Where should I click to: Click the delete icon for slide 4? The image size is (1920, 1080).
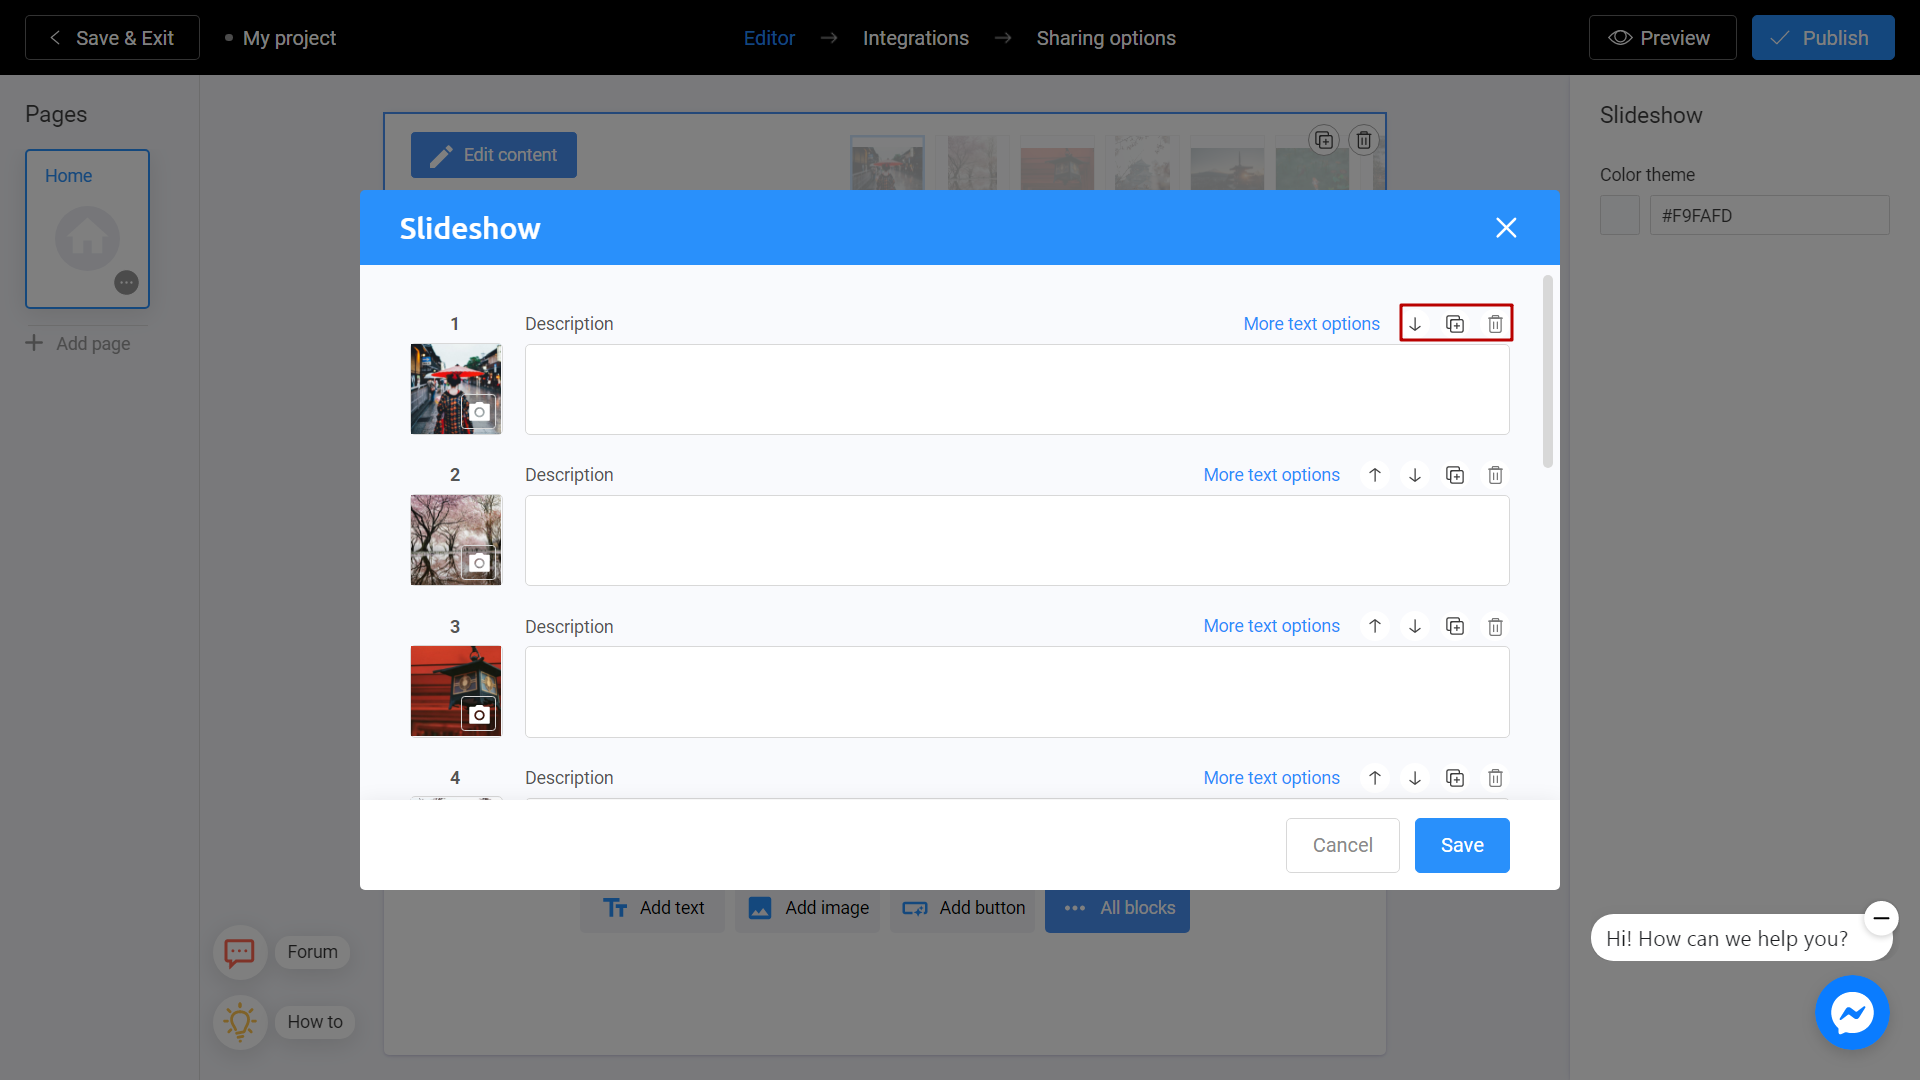(x=1495, y=778)
